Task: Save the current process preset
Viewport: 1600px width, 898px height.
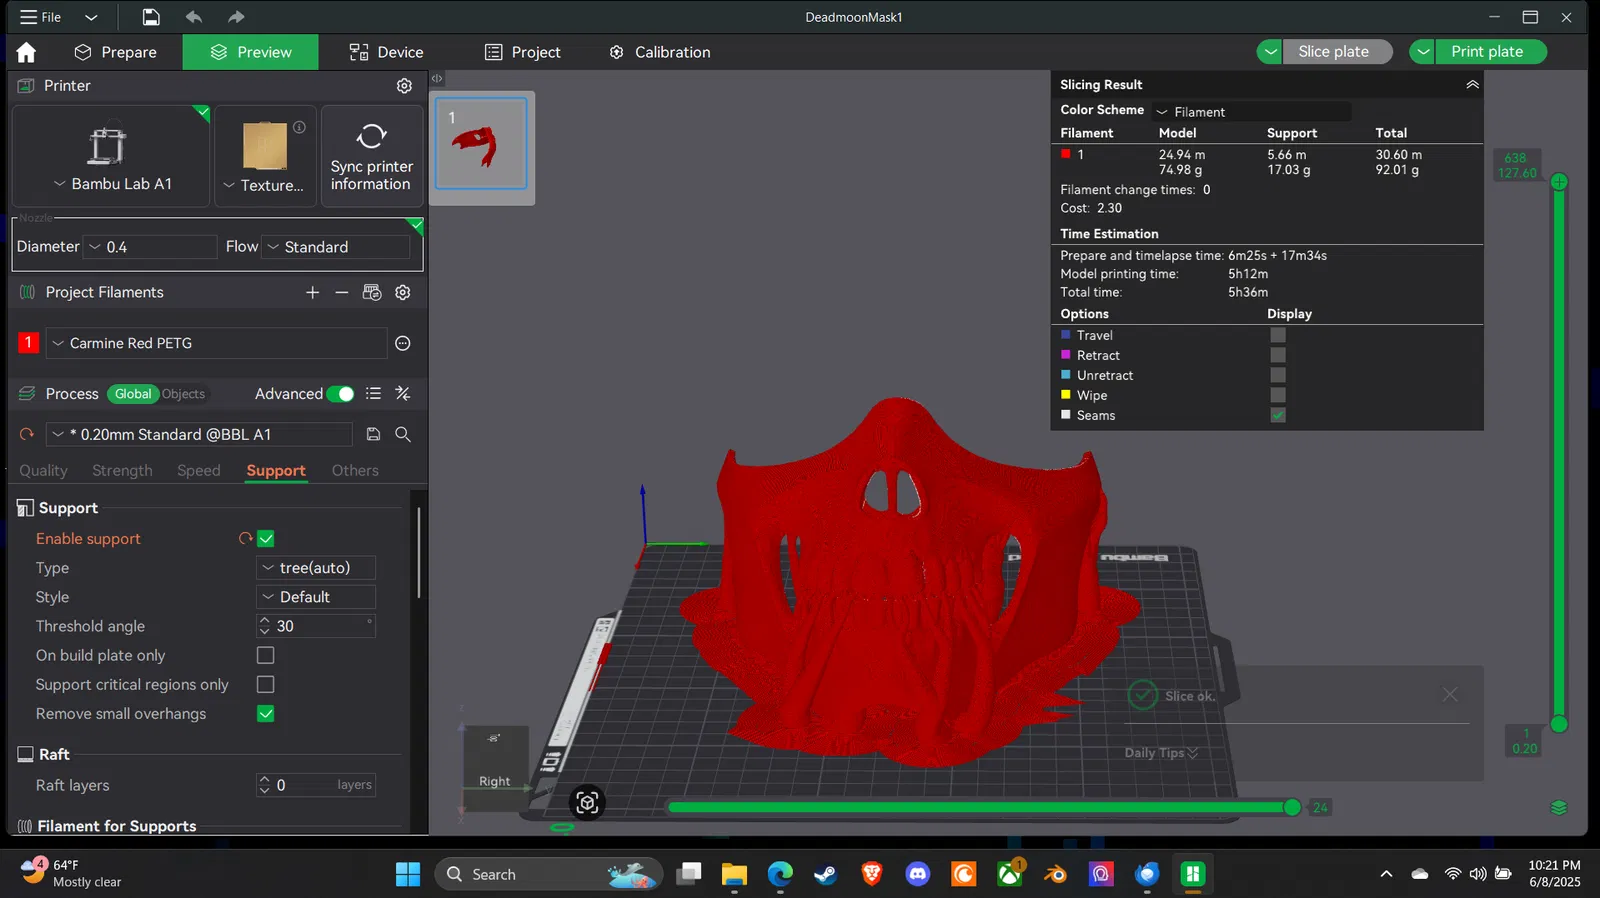Action: click(373, 434)
